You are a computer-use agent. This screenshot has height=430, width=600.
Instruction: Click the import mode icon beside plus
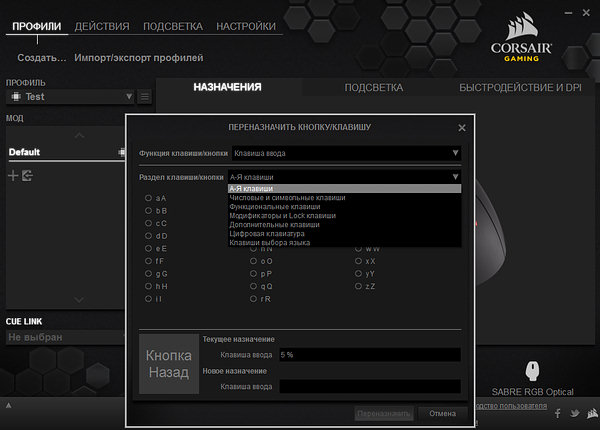pyautogui.click(x=27, y=176)
